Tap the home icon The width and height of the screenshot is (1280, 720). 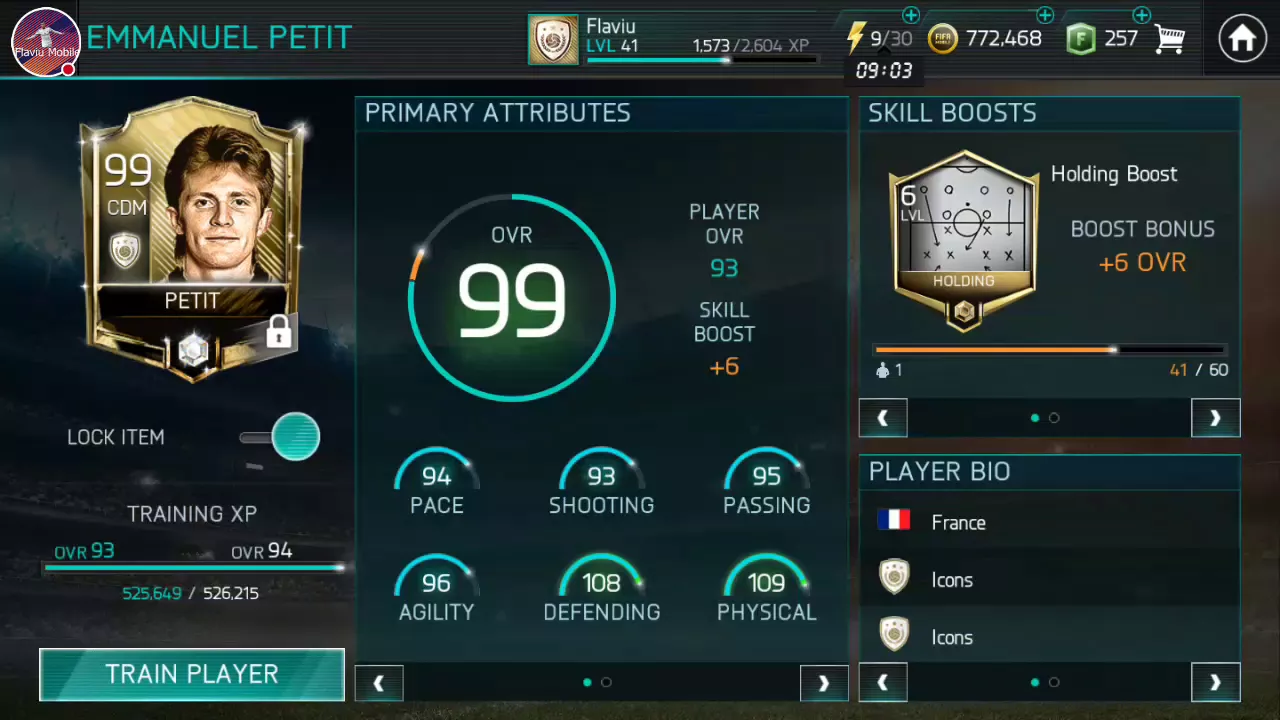click(1242, 39)
